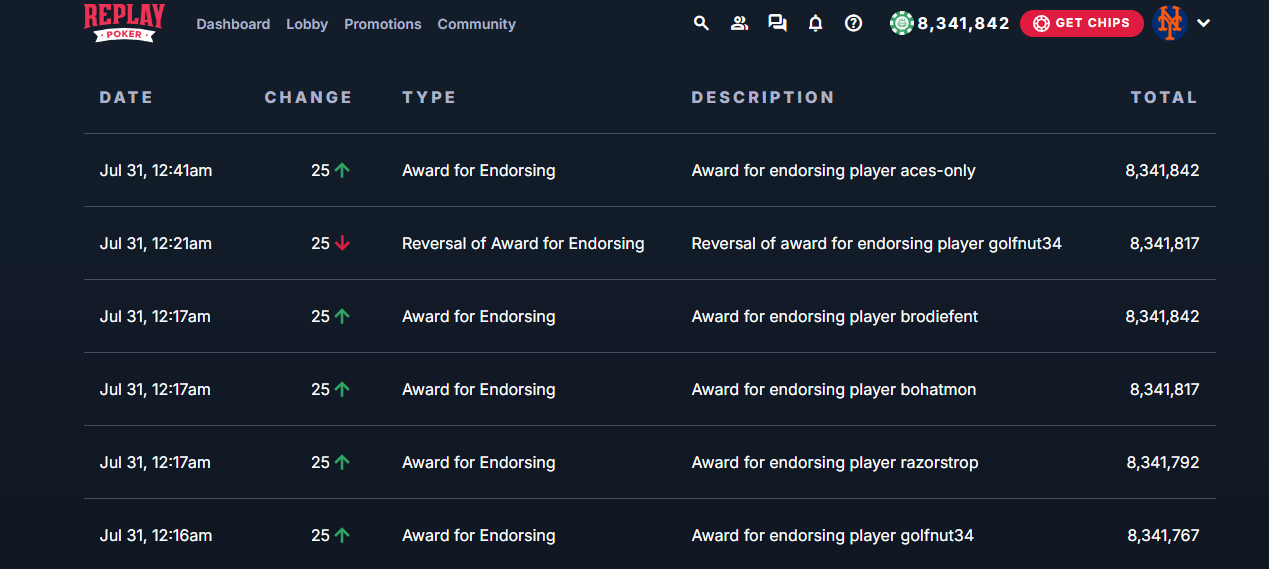
Task: Click the red down arrow for the reversal
Action: (343, 243)
